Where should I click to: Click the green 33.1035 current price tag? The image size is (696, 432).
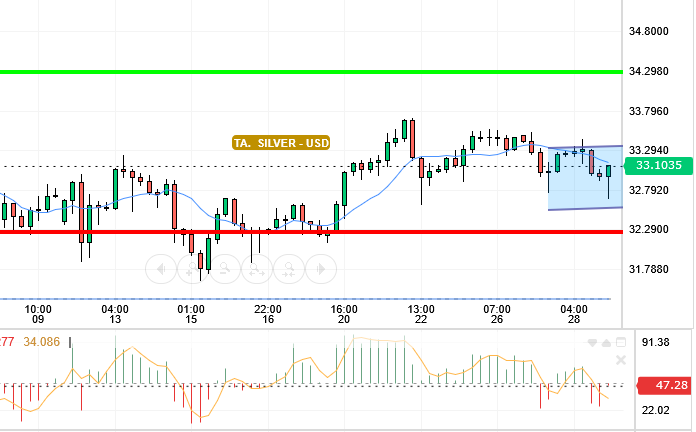click(x=658, y=166)
